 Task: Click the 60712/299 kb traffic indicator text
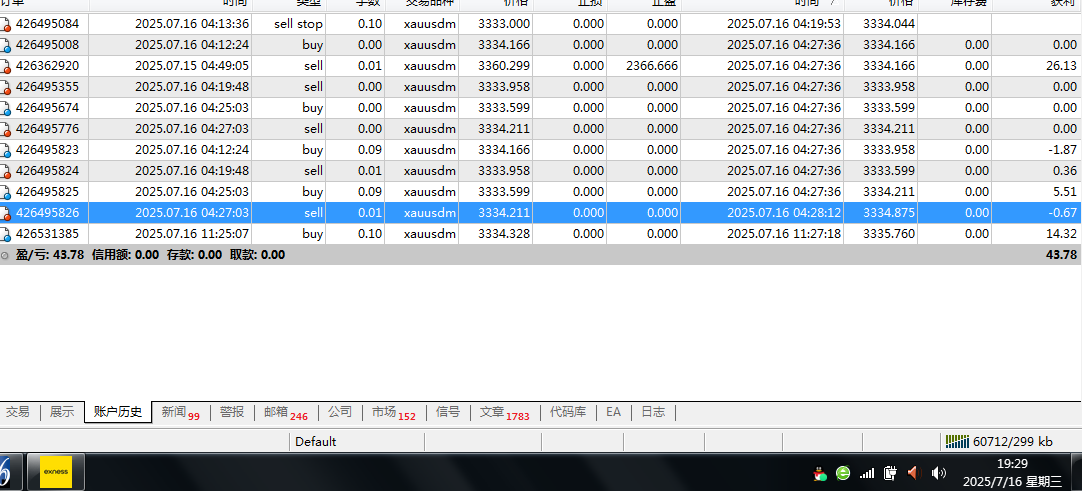(1012, 441)
